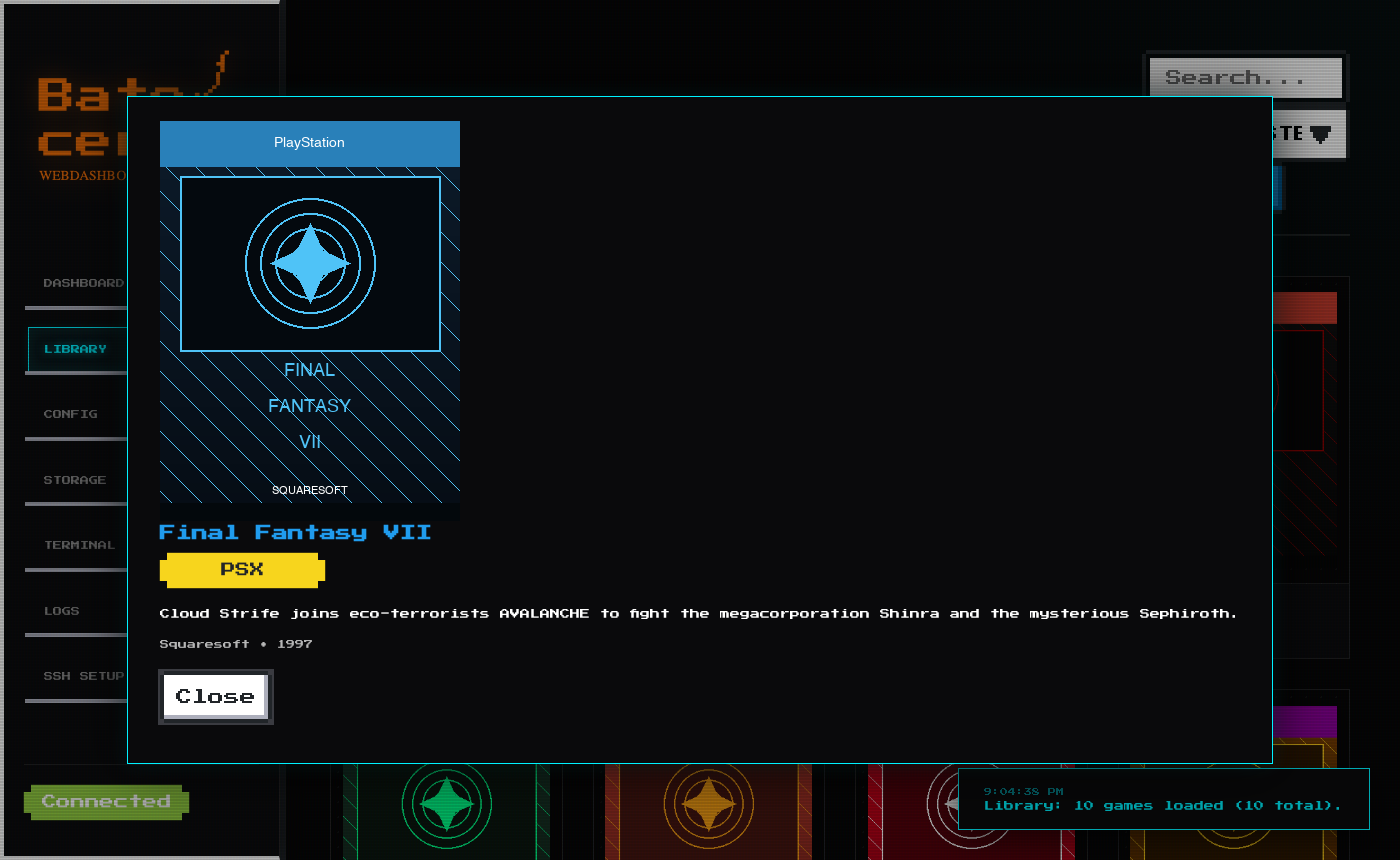Screen dimensions: 1400x860
Task: Open Terminal from the sidebar
Action: (77, 545)
